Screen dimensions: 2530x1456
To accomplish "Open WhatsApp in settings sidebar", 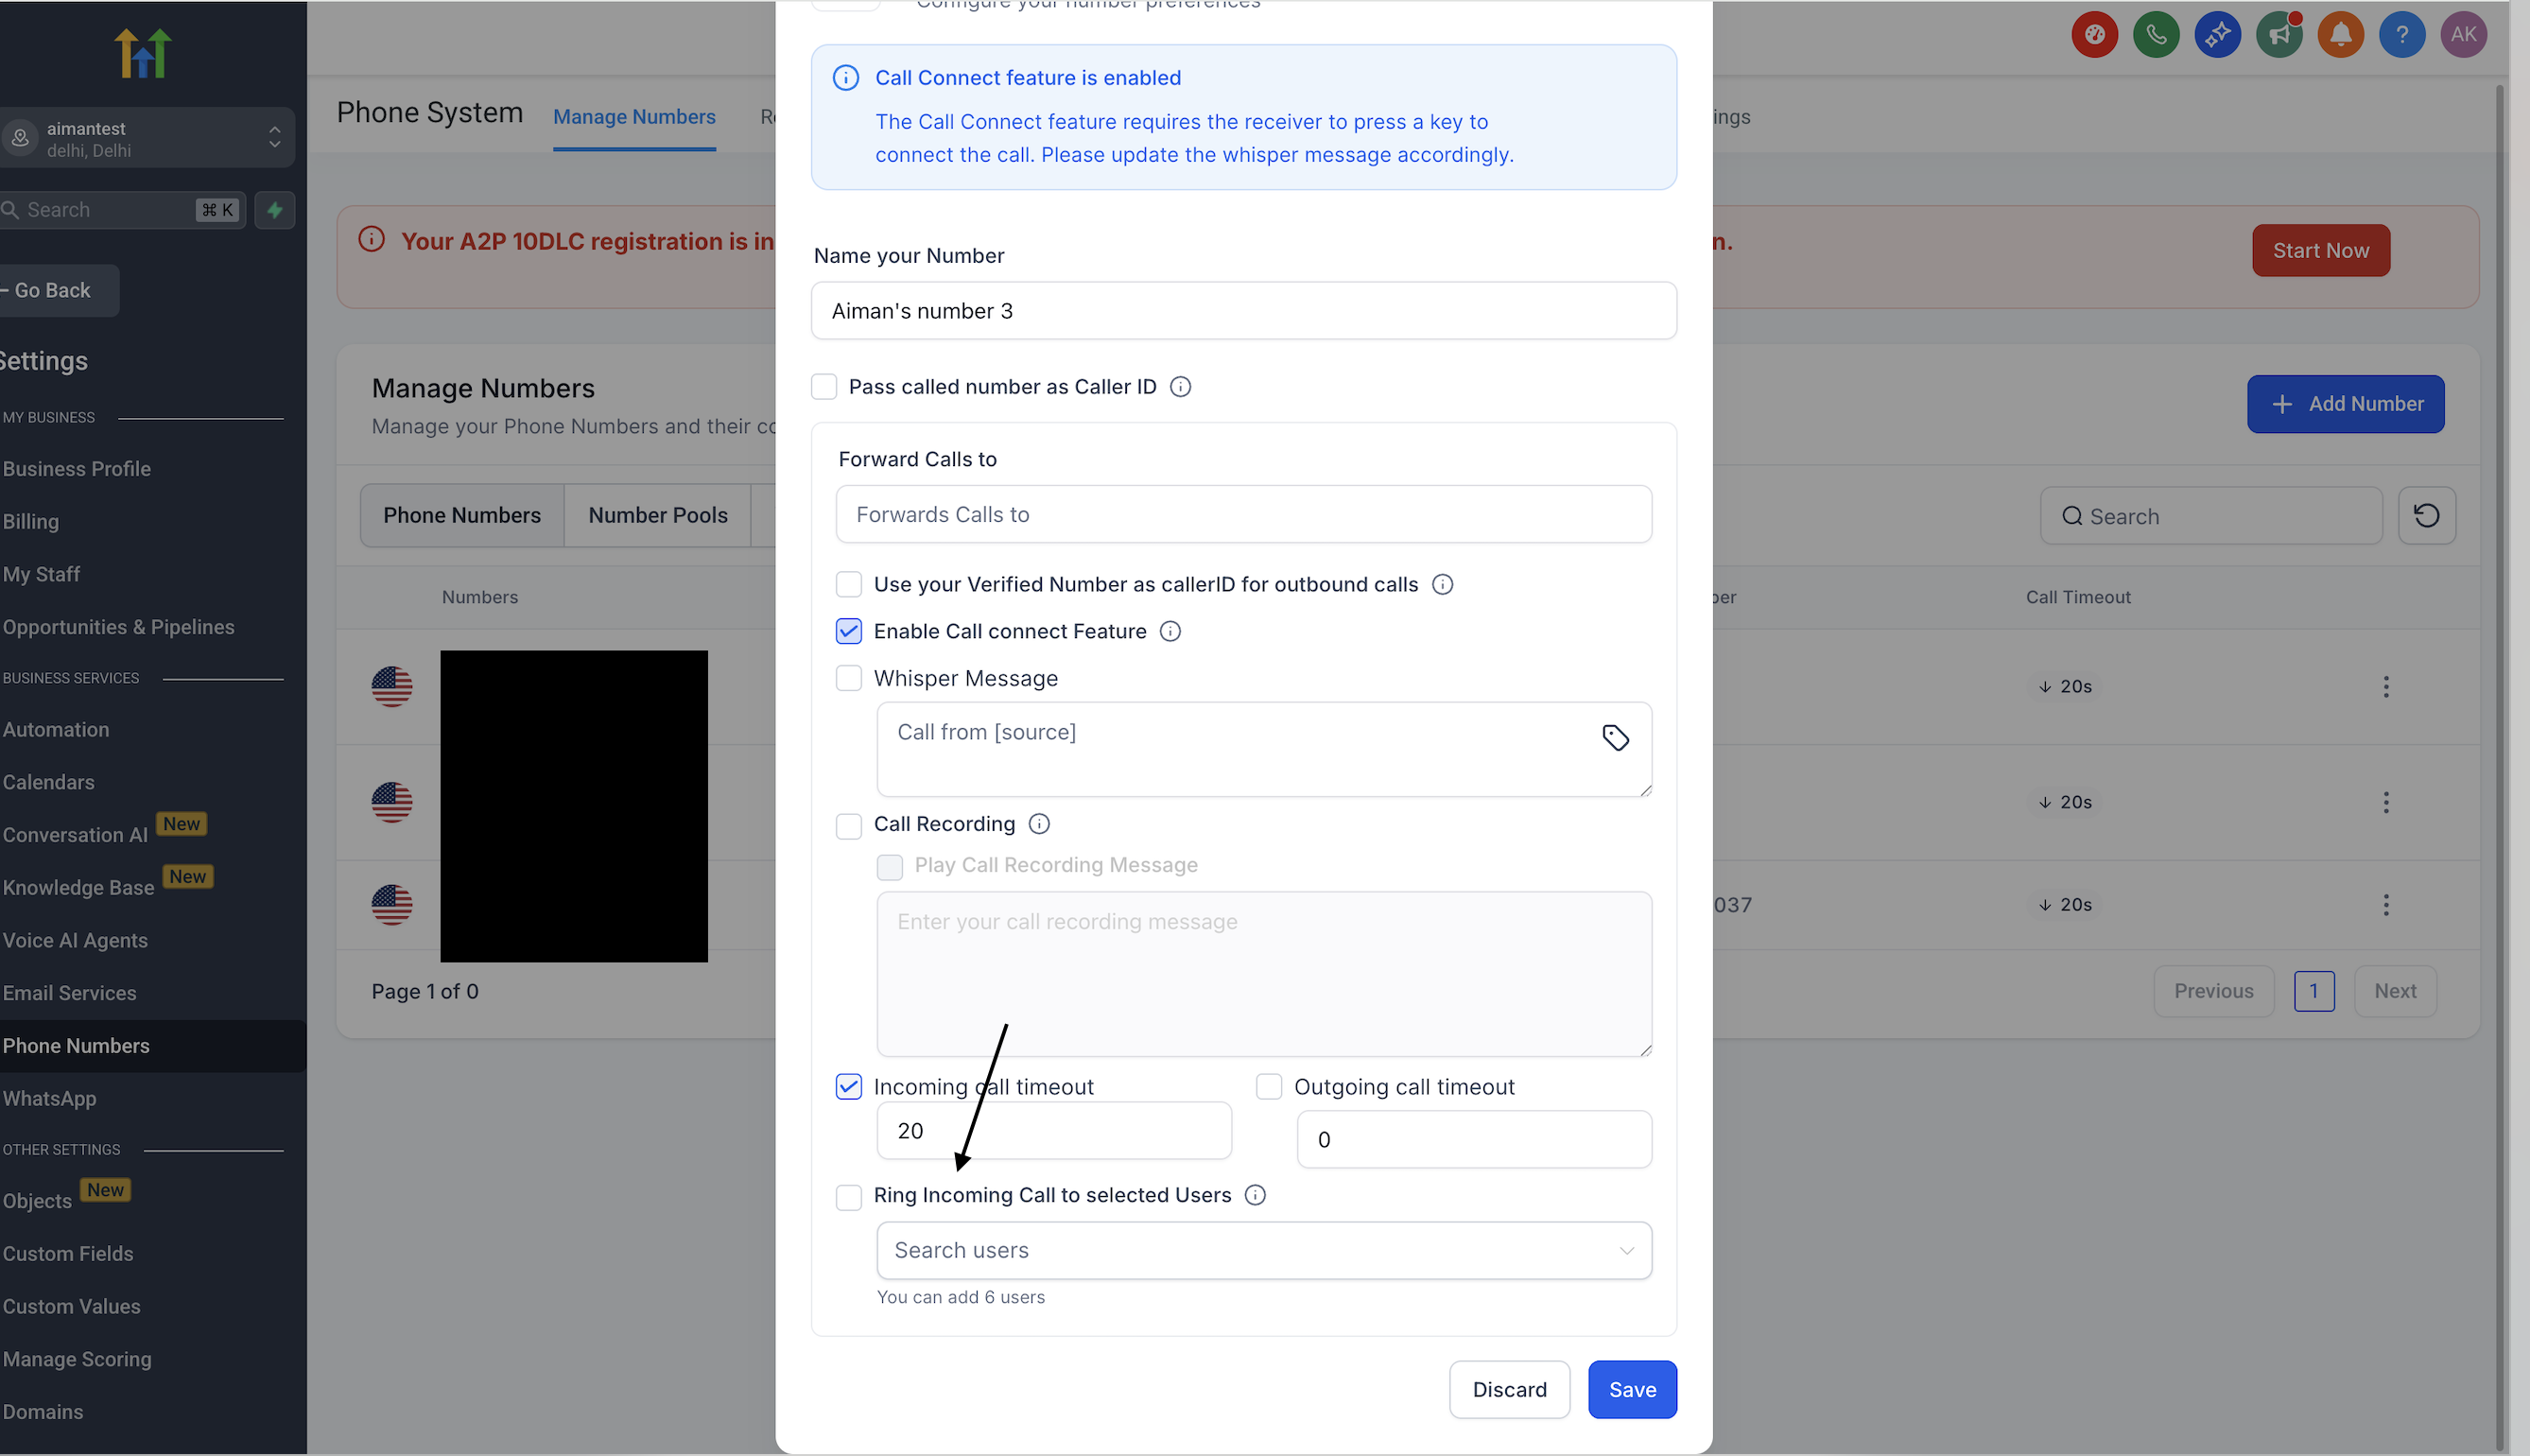I will [50, 1098].
